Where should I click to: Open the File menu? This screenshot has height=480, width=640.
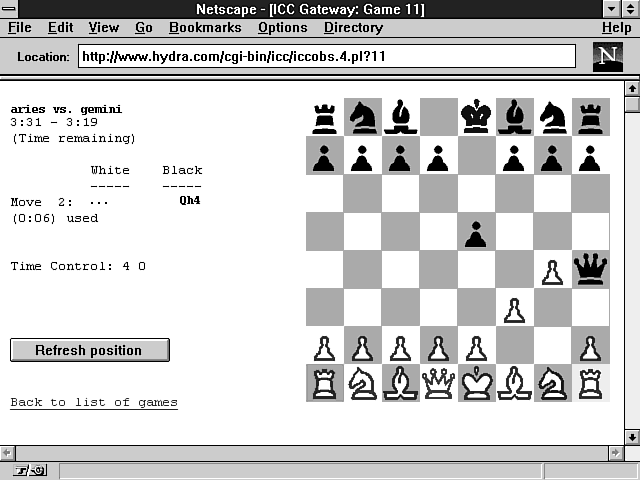click(19, 28)
